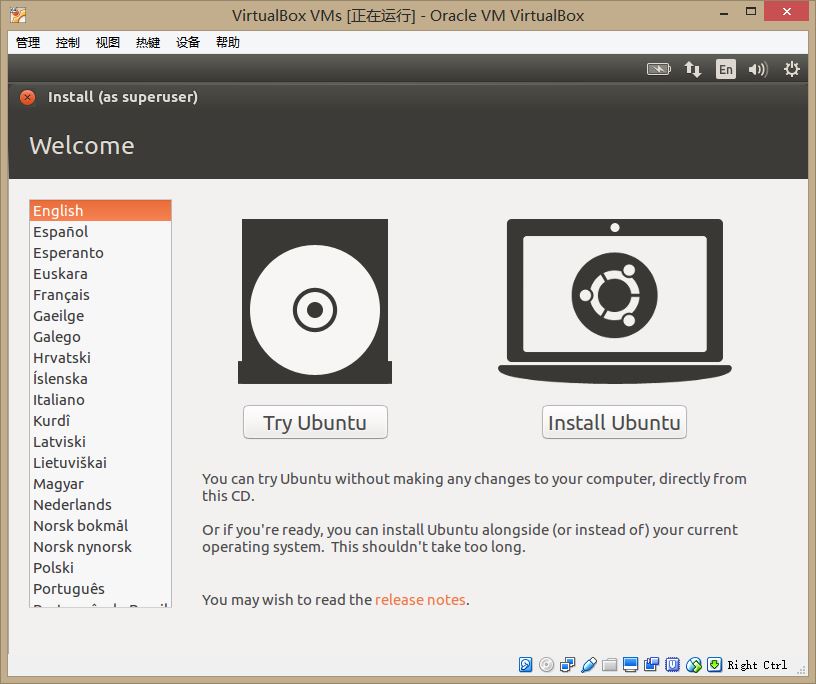Open the 视图 menu
The height and width of the screenshot is (684, 816).
pyautogui.click(x=108, y=42)
